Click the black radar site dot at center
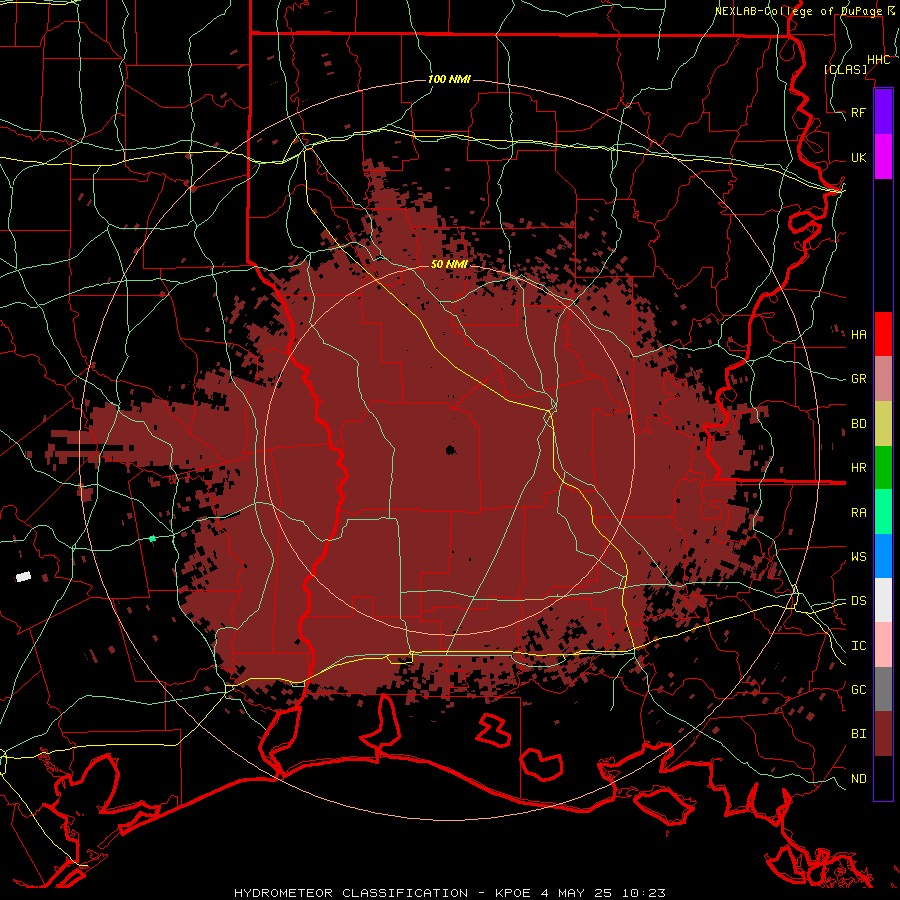 [x=451, y=450]
